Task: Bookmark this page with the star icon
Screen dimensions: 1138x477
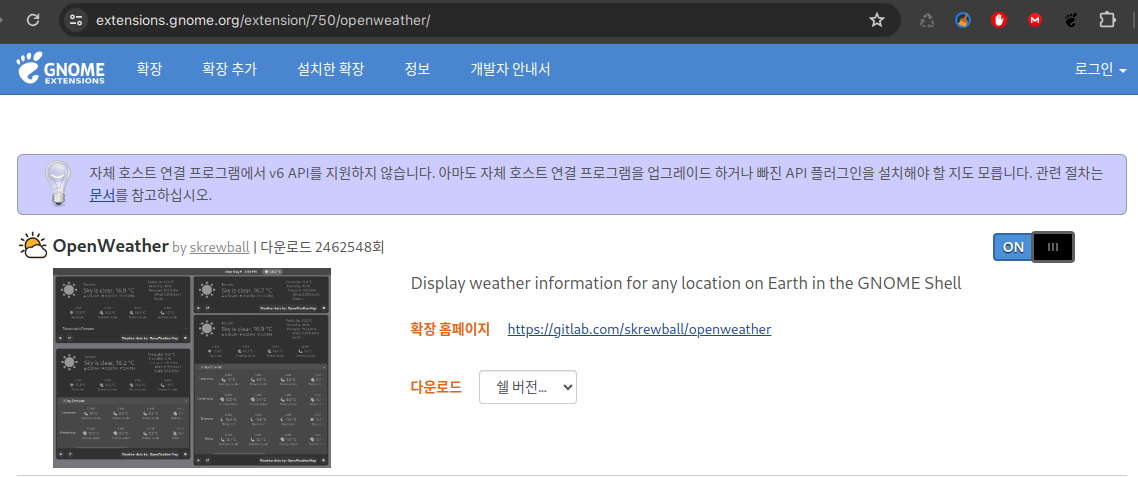Action: coord(877,20)
